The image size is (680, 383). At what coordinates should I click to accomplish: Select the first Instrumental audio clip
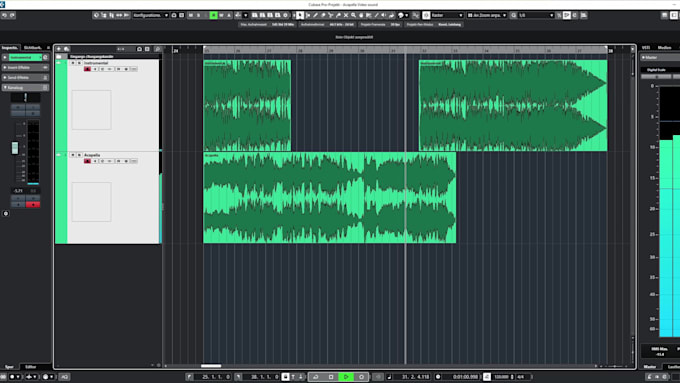click(x=247, y=105)
